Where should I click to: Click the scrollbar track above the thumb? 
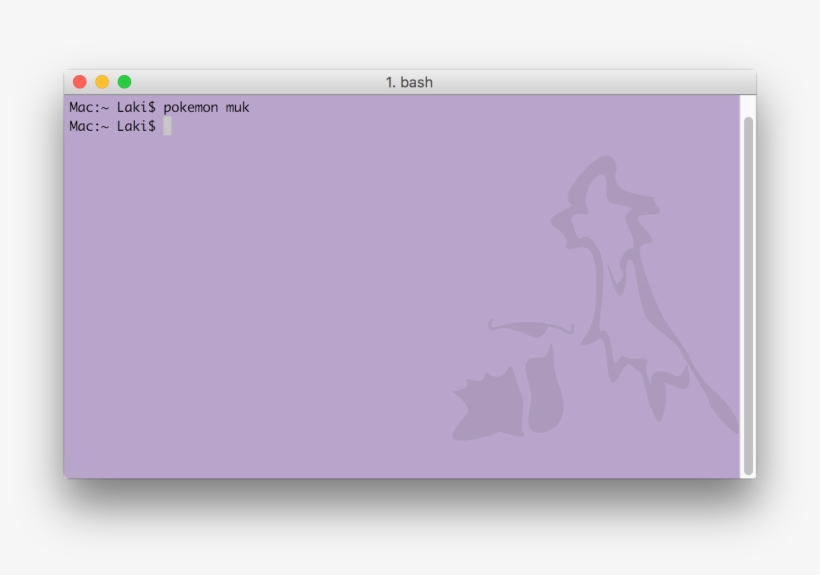pyautogui.click(x=747, y=106)
